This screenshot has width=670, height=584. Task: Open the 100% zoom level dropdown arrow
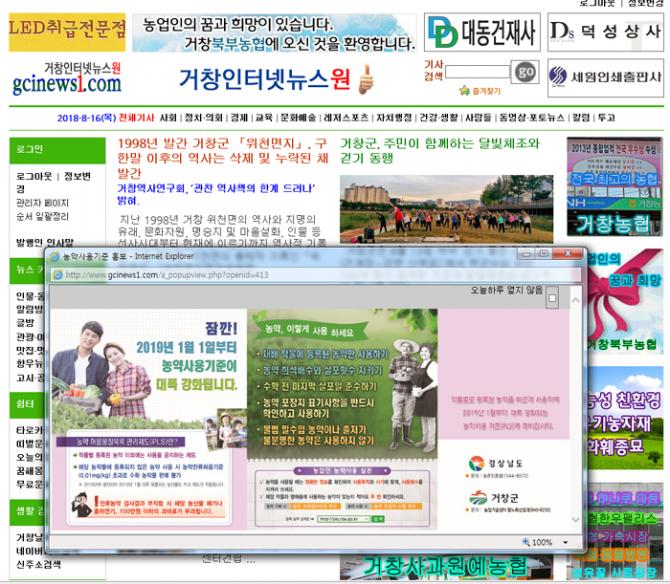coord(565,542)
